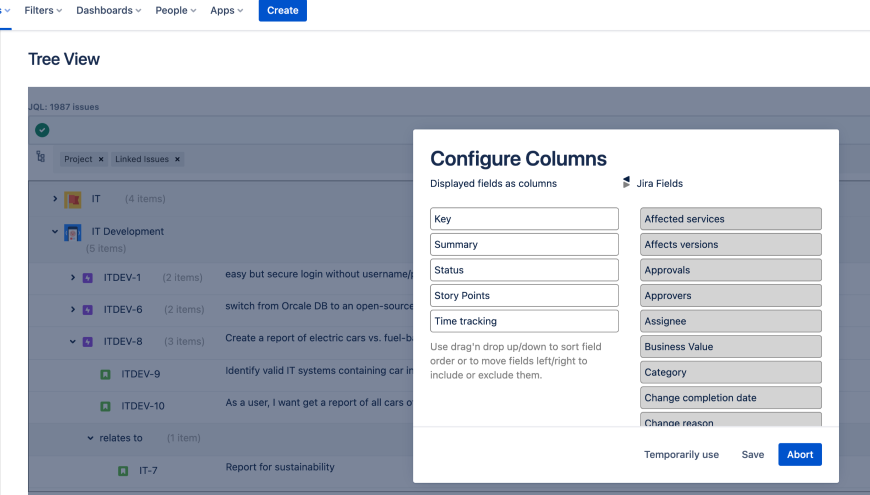Click the ITDEV-1 issue key

pos(122,277)
